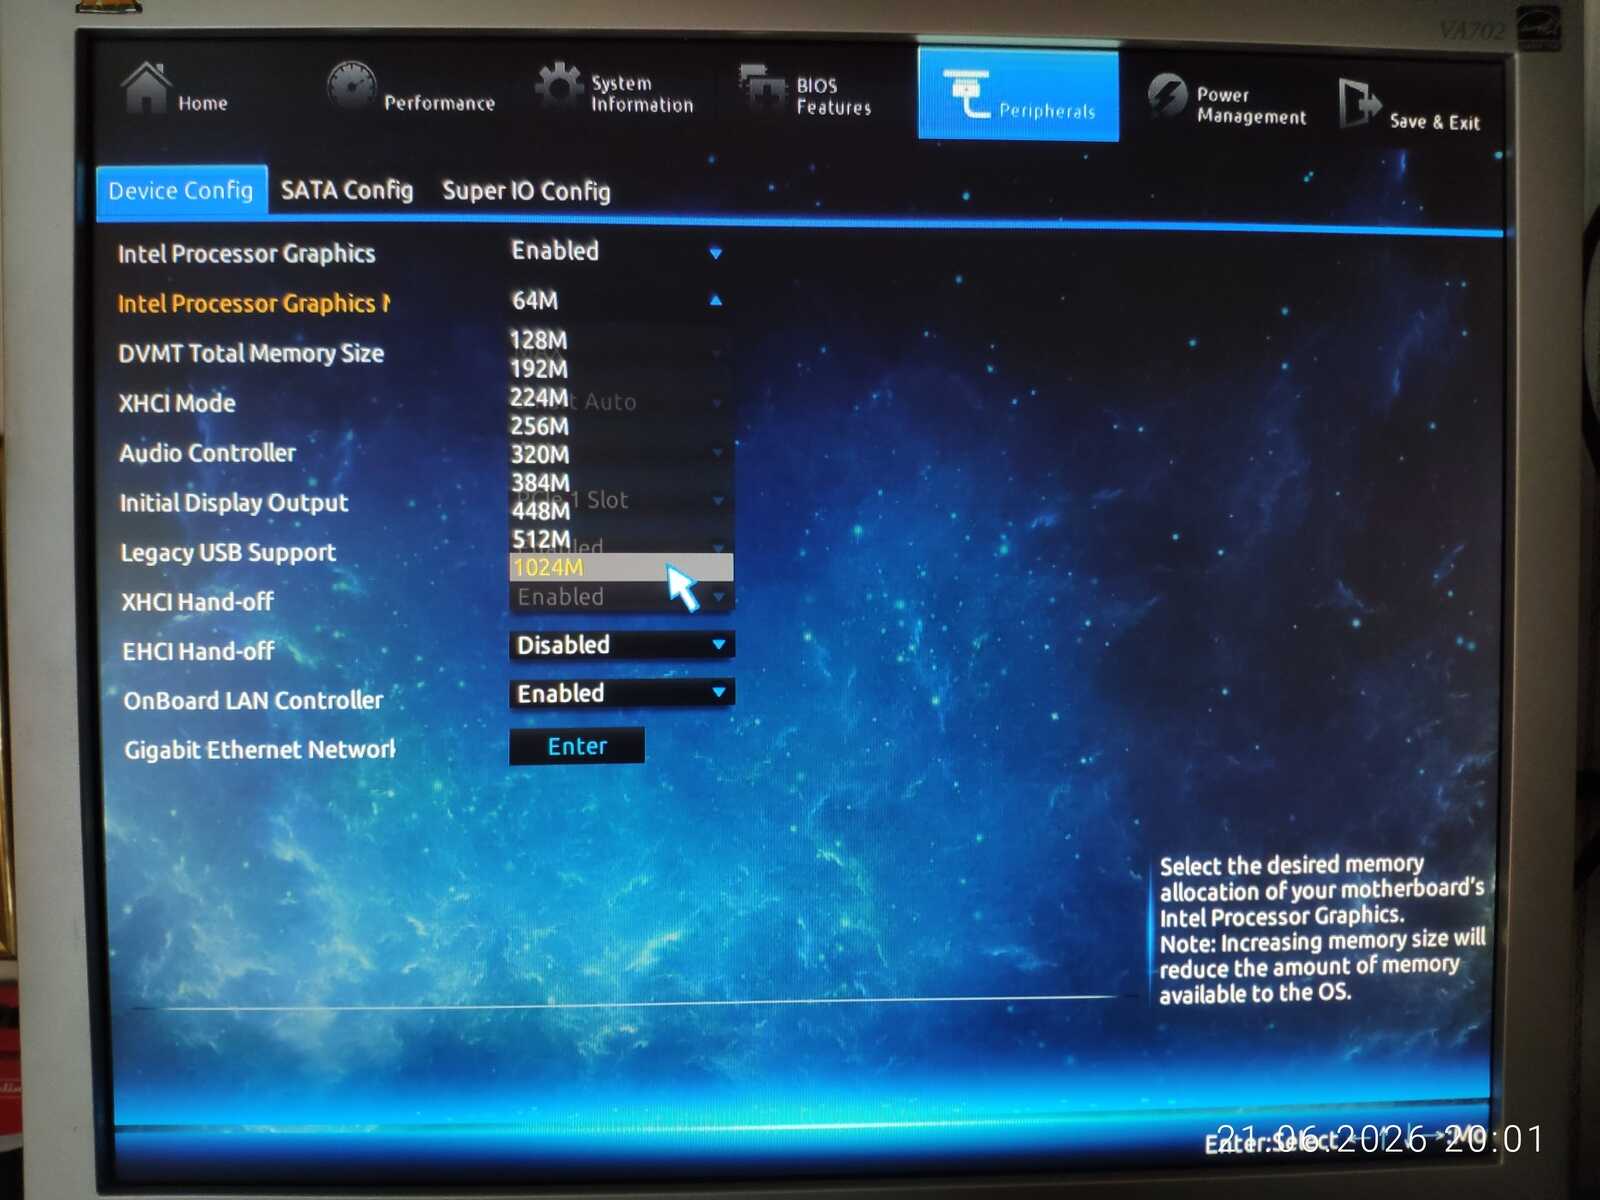
Task: Open the Home section house icon
Action: coord(146,88)
